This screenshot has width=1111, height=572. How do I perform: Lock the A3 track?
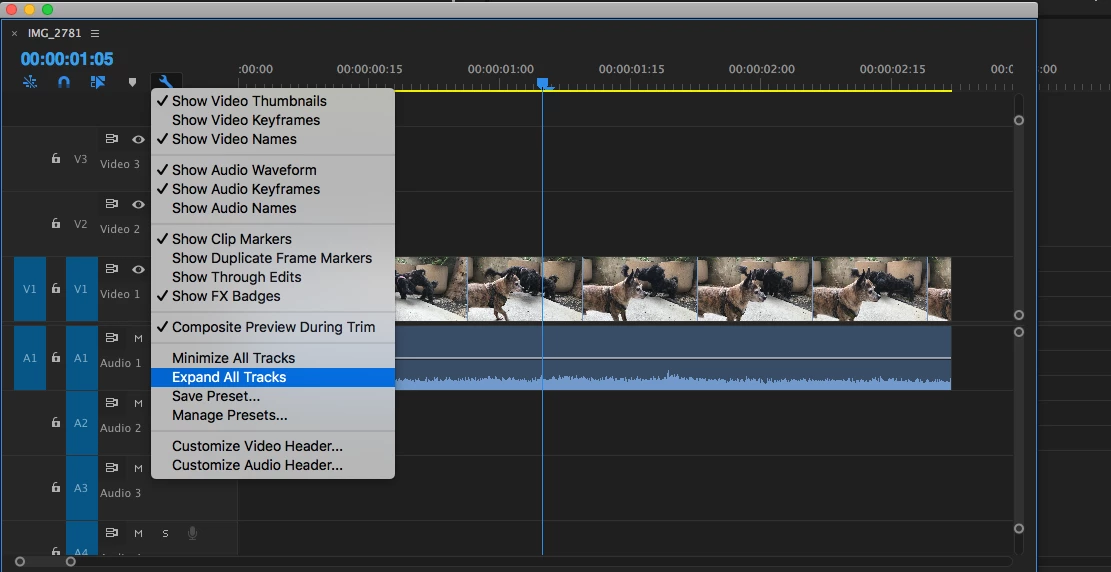tap(56, 488)
